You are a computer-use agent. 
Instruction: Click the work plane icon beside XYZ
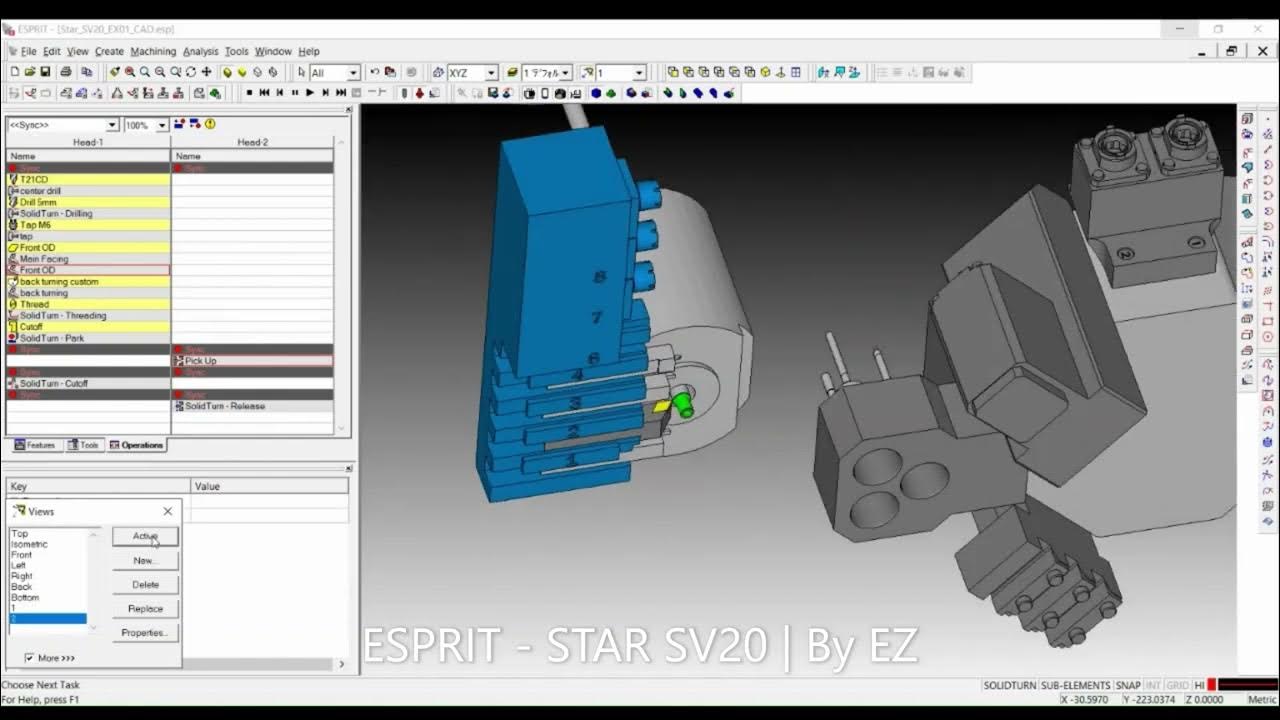coord(438,72)
